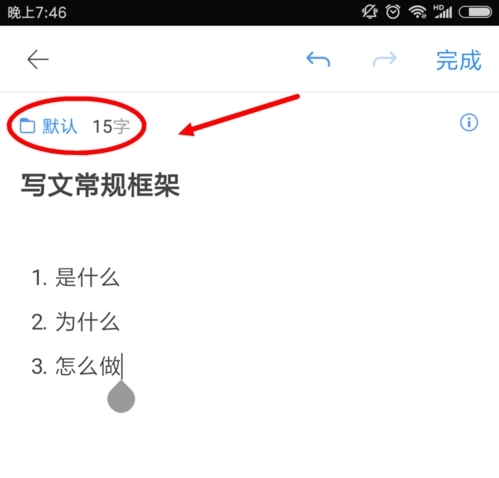This screenshot has width=499, height=478.
Task: Tap list item 1 是什么
Action: point(76,277)
